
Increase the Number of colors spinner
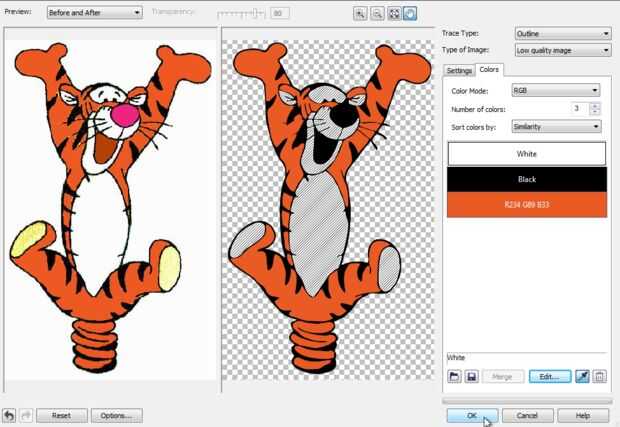(x=595, y=105)
